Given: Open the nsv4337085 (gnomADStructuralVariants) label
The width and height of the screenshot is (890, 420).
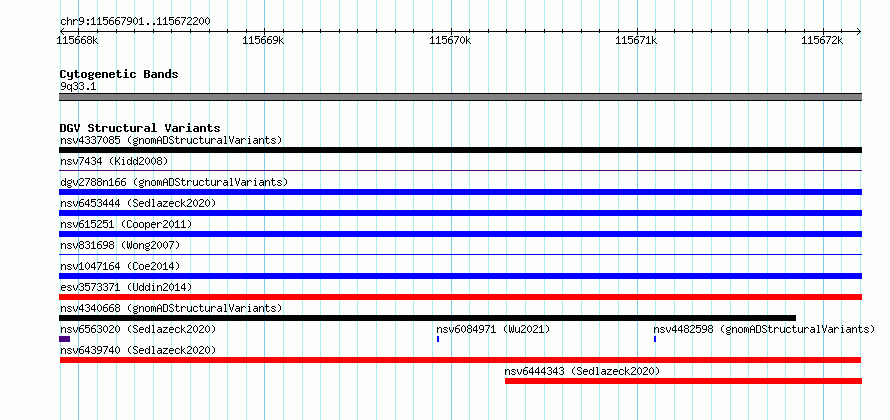Looking at the screenshot, I should [171, 140].
